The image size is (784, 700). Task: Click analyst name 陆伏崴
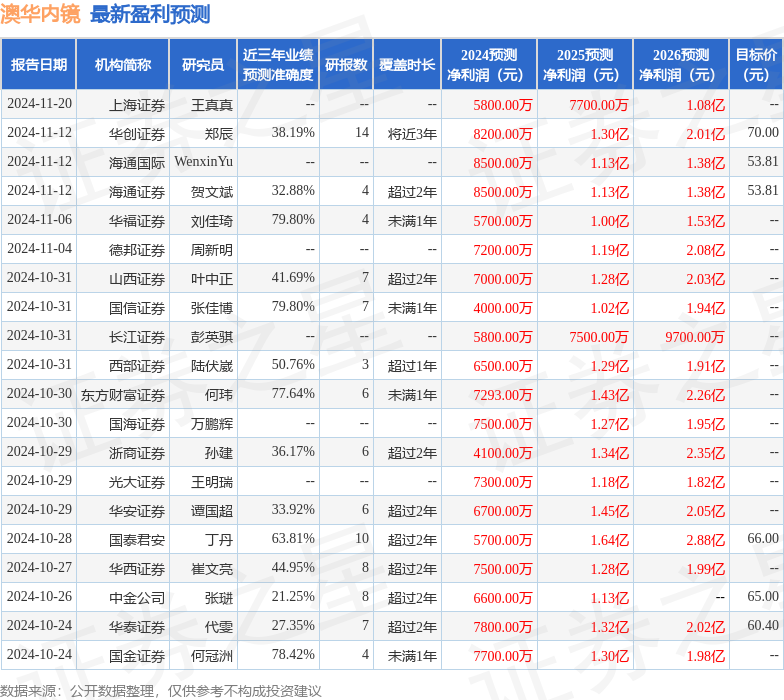pos(212,366)
